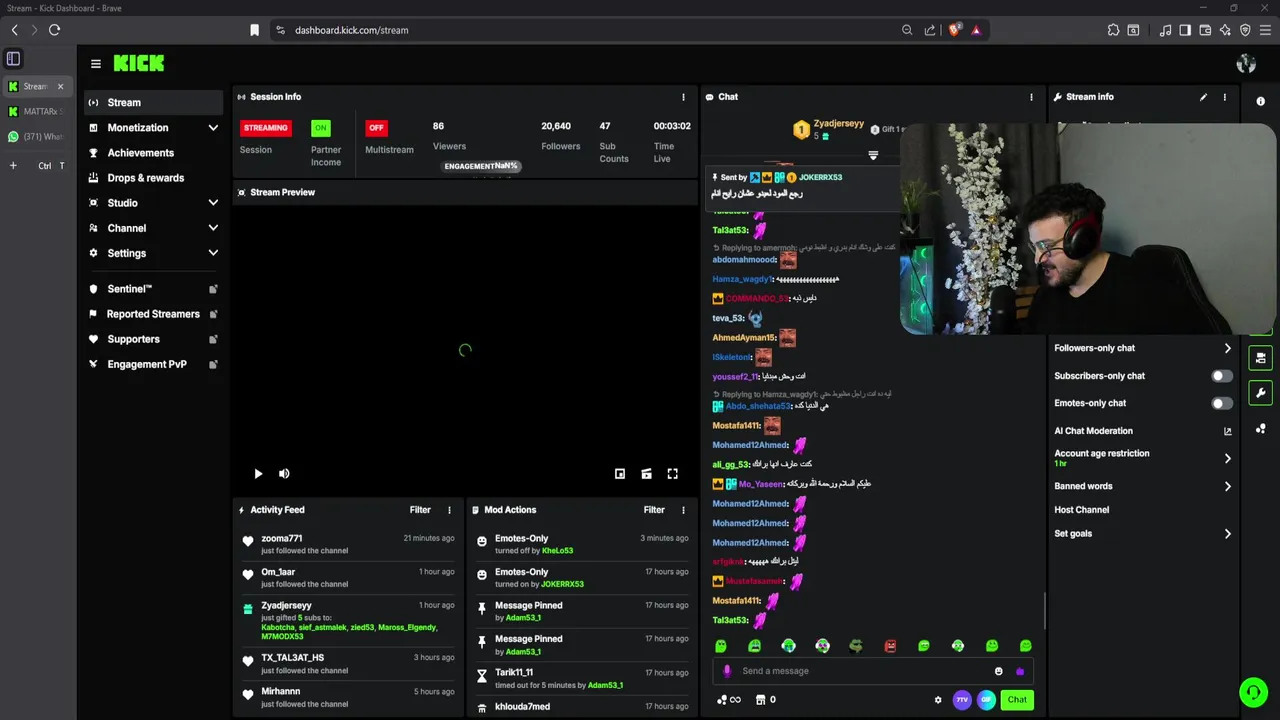Screen dimensions: 1280x720
Task: Open Drops & rewards page
Action: pos(153,178)
